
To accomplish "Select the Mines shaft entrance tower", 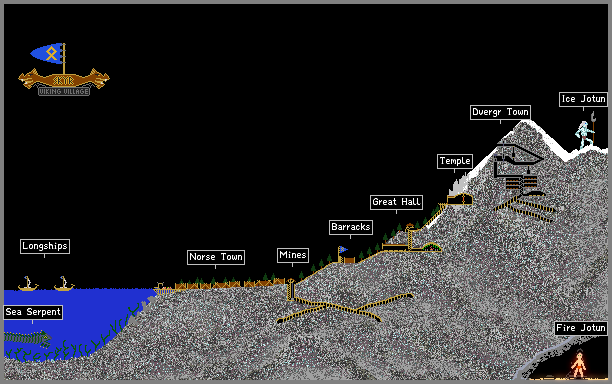I will (290, 290).
